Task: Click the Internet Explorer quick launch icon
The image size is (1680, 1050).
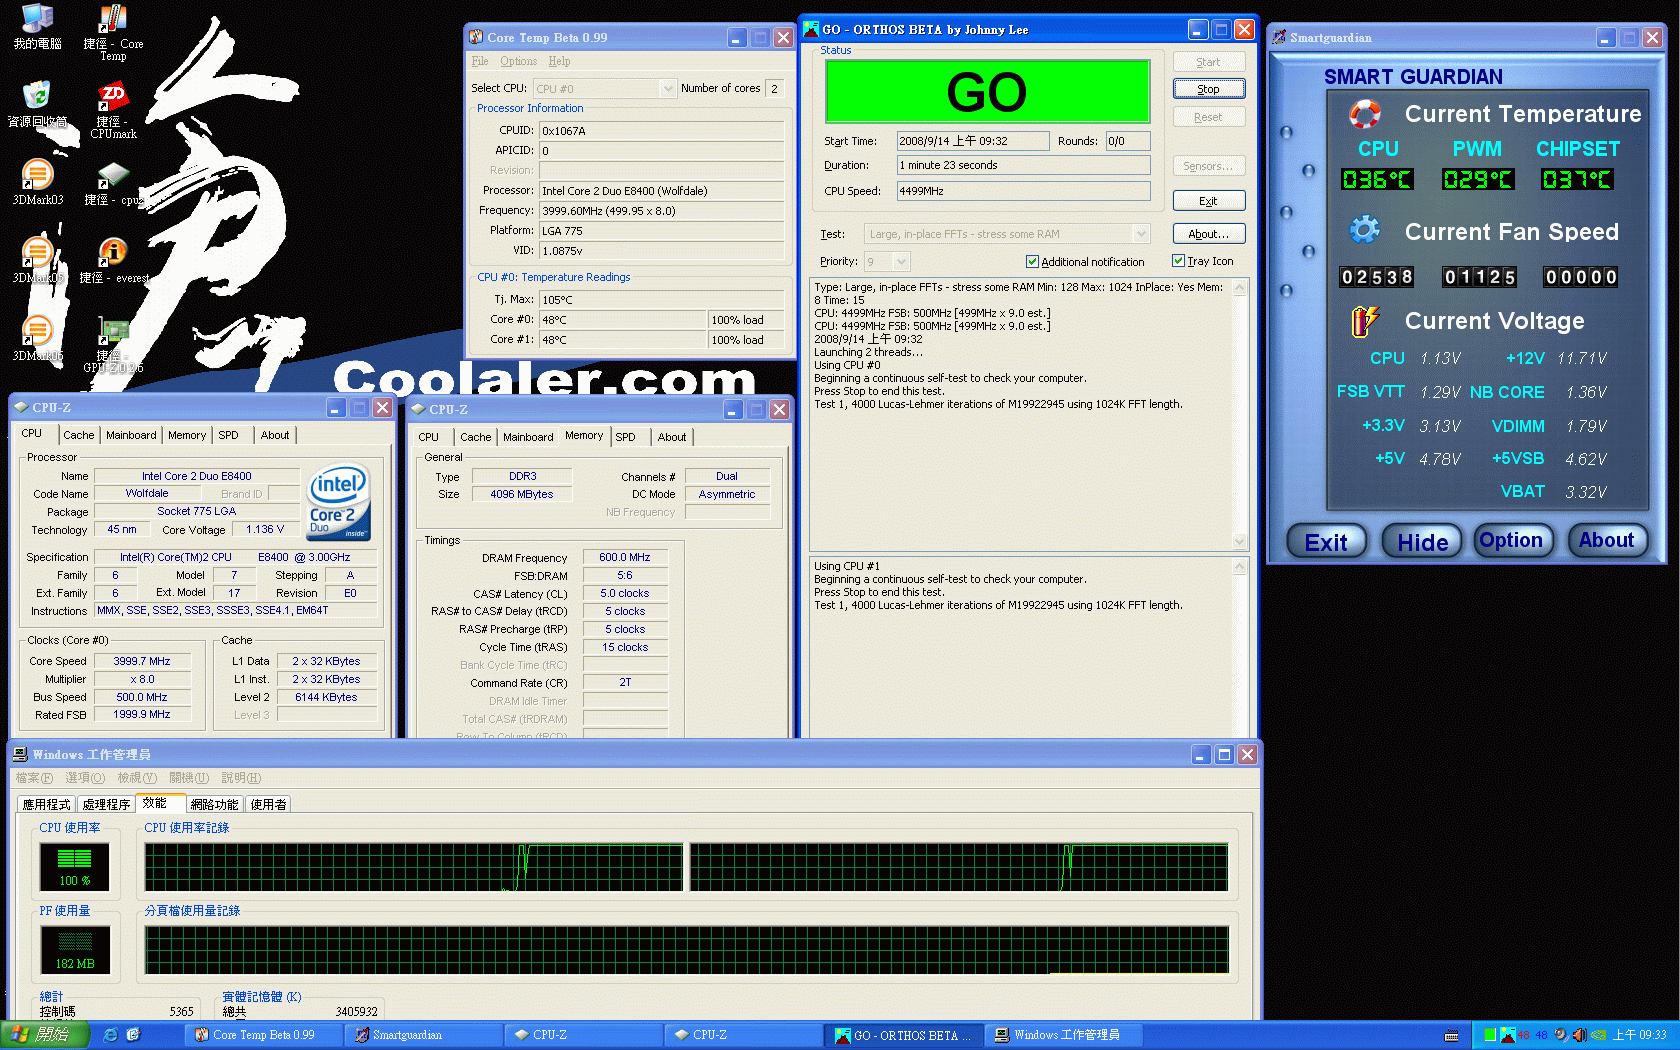Action: [111, 1035]
